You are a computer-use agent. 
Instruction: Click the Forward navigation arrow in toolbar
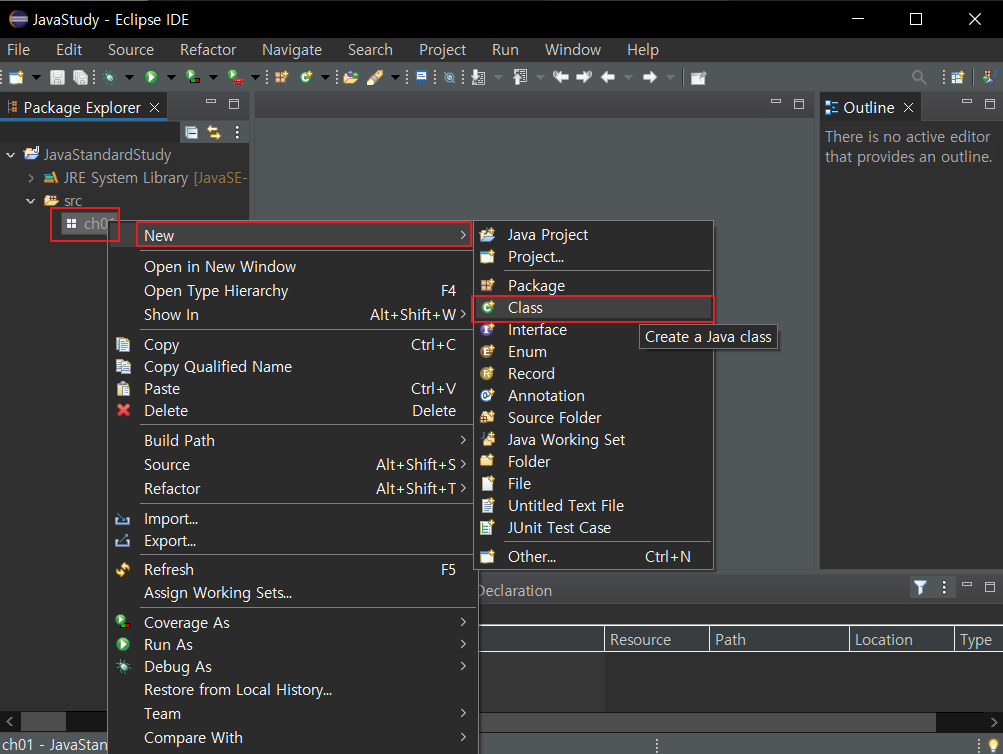coord(650,77)
